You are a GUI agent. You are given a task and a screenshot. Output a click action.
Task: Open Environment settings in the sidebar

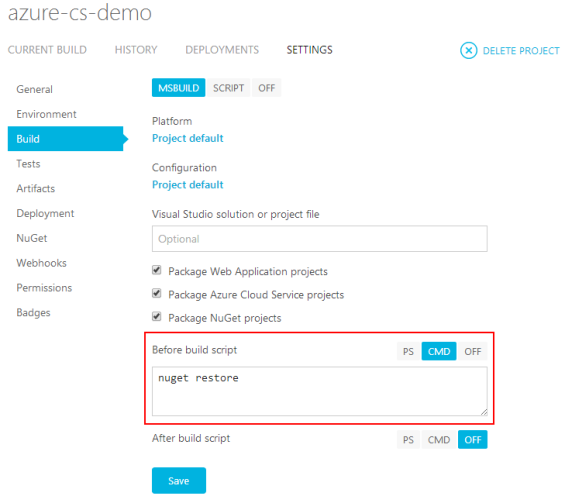[46, 114]
